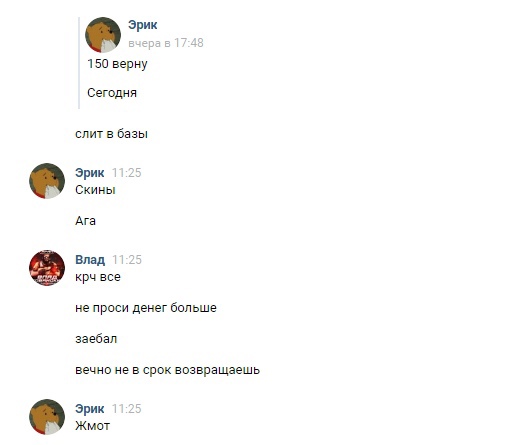The image size is (511, 445).
Task: Open Эрик's avatar beside Жмот message
Action: click(x=47, y=417)
